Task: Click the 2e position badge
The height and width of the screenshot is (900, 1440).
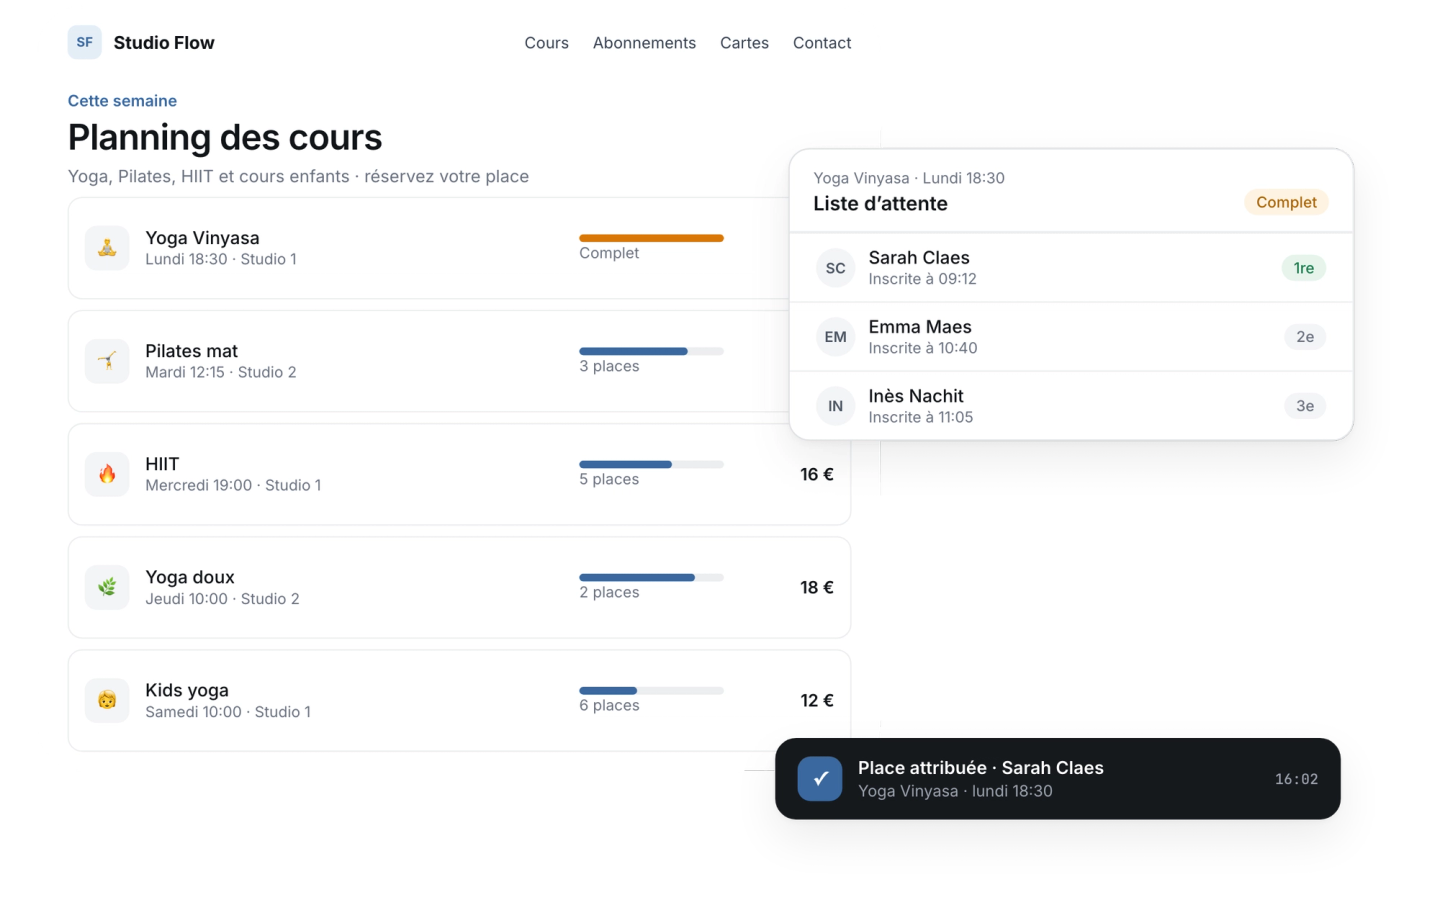Action: pyautogui.click(x=1305, y=337)
